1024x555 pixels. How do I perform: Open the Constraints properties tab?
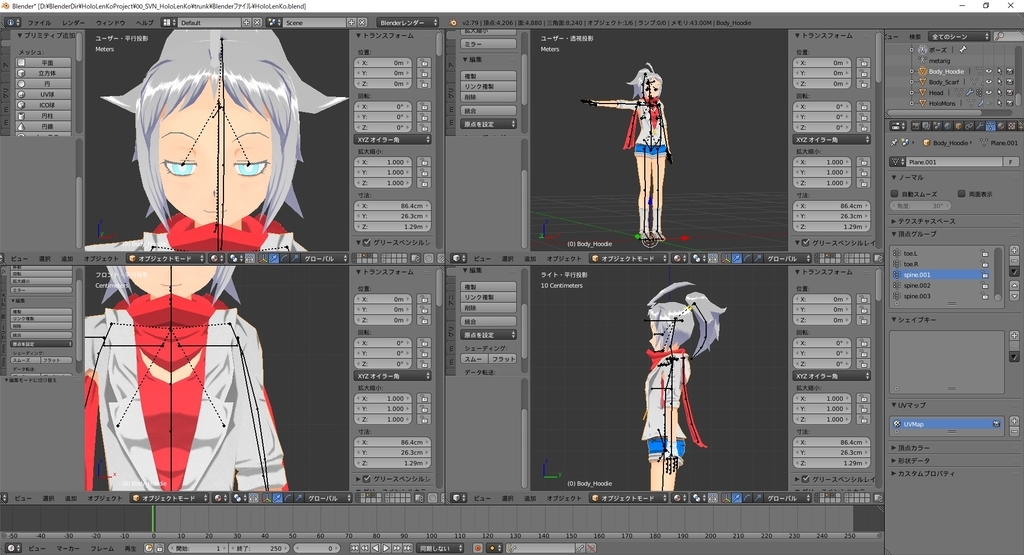pyautogui.click(x=969, y=125)
